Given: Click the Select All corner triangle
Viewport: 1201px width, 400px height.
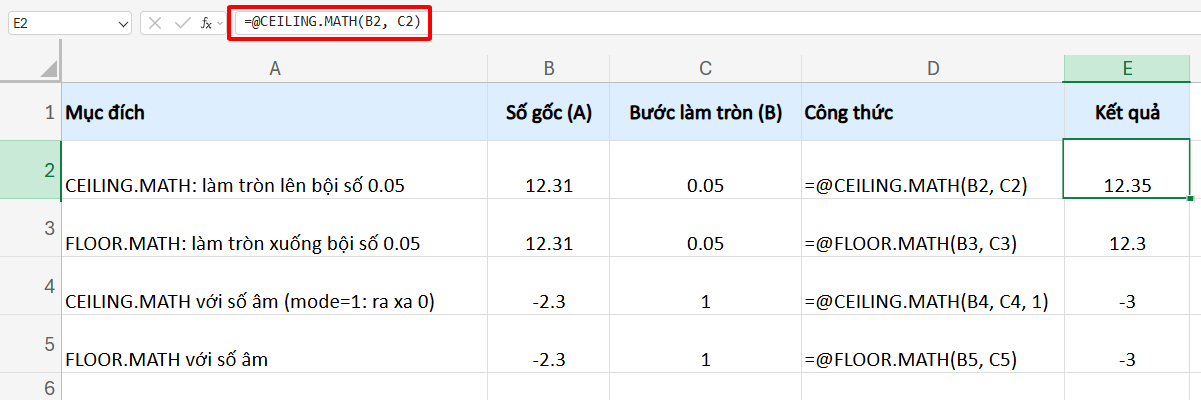Looking at the screenshot, I should [x=48, y=68].
